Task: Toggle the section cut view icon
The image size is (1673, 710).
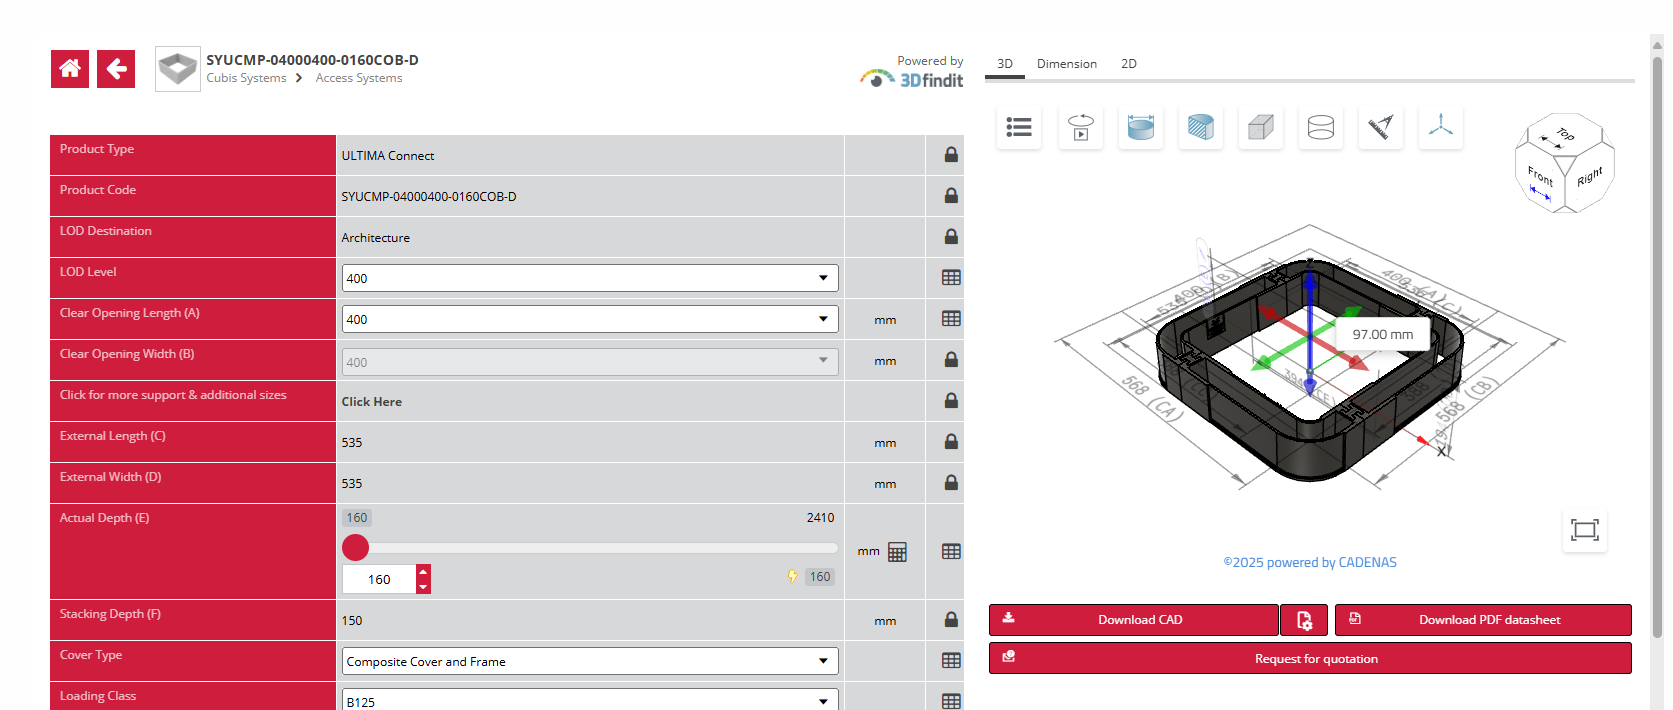Action: [x=1200, y=127]
